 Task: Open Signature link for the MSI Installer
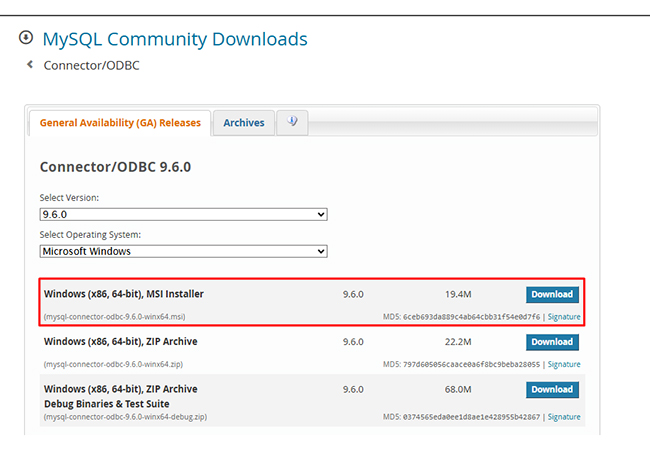564,317
